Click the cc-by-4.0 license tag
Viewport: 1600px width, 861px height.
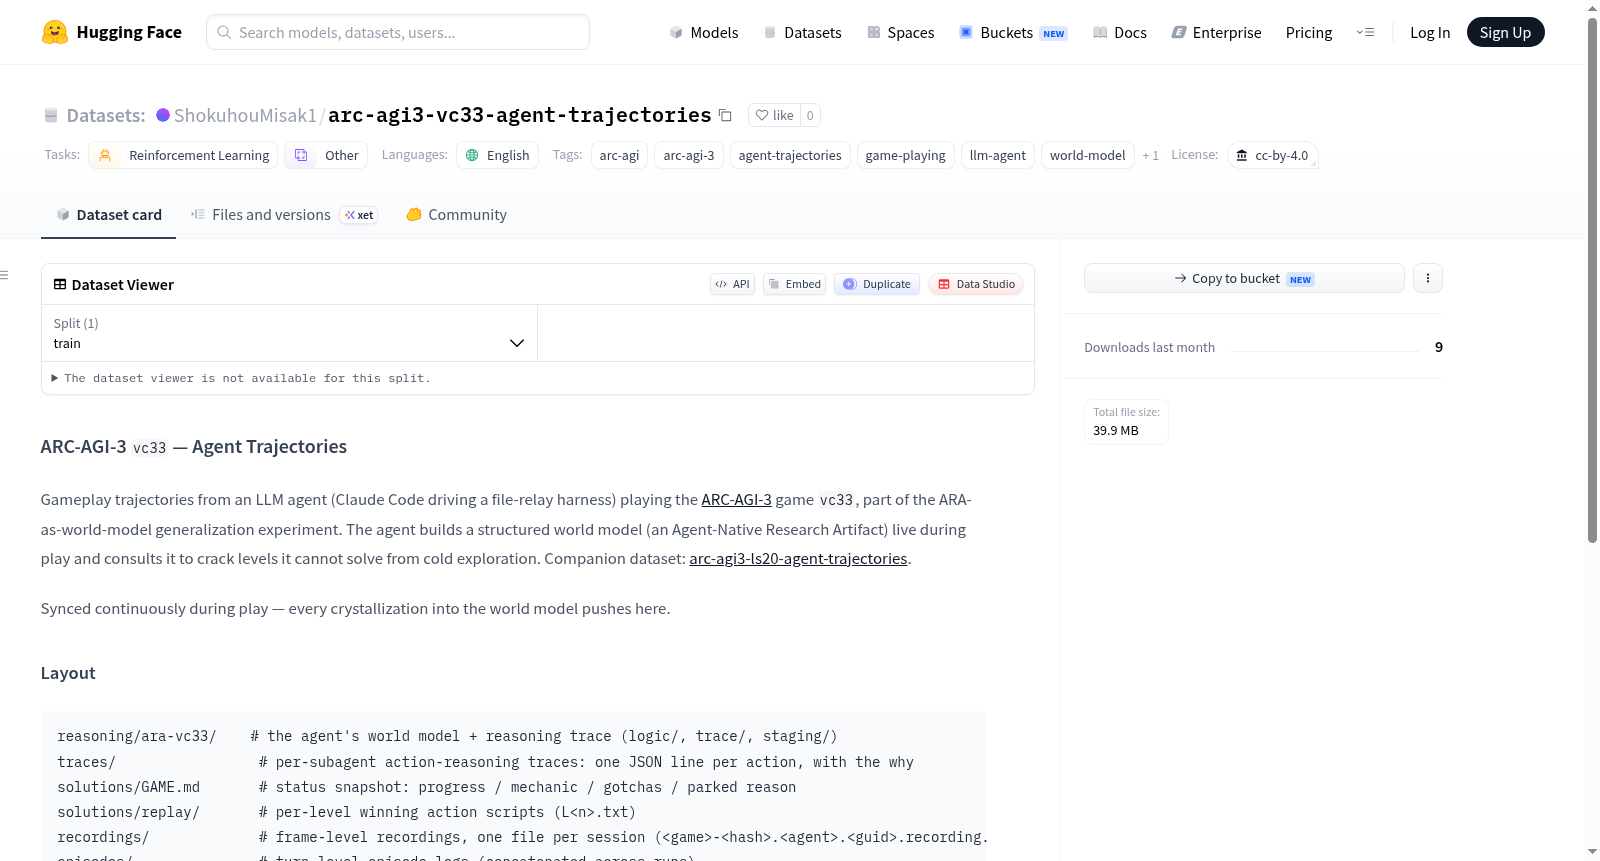pyautogui.click(x=1272, y=155)
